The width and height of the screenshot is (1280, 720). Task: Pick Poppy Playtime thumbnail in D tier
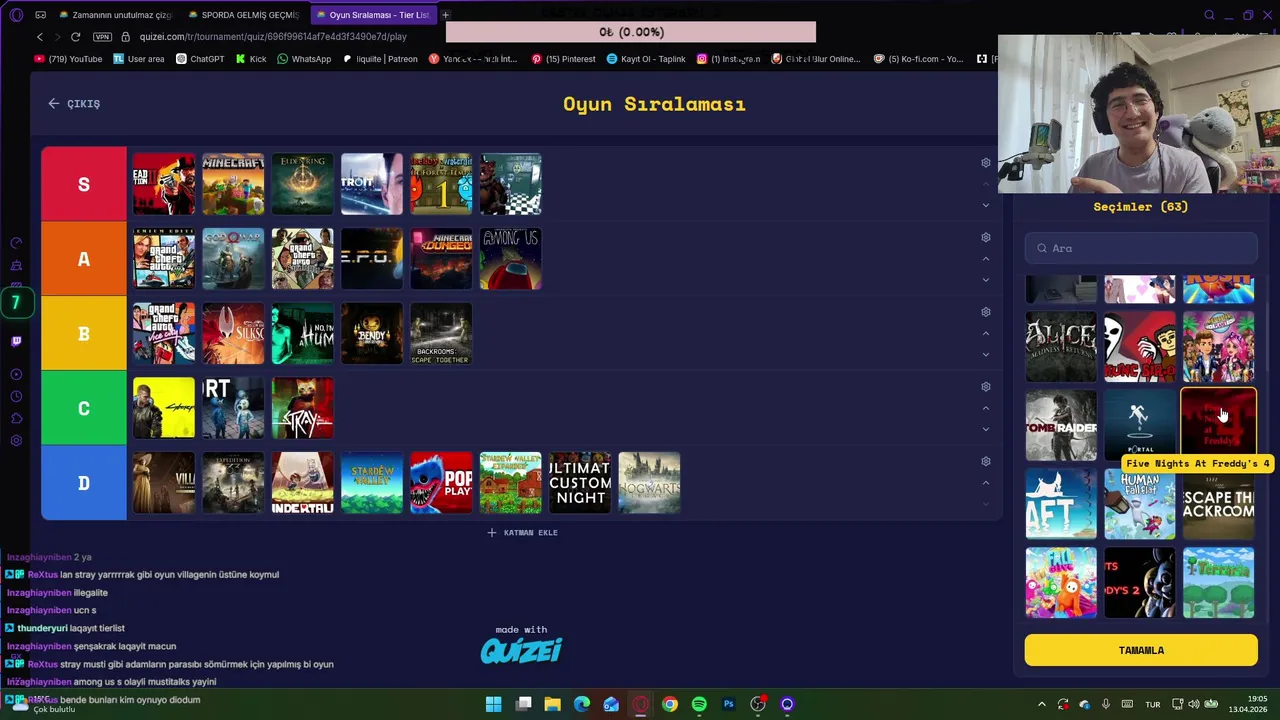point(441,483)
